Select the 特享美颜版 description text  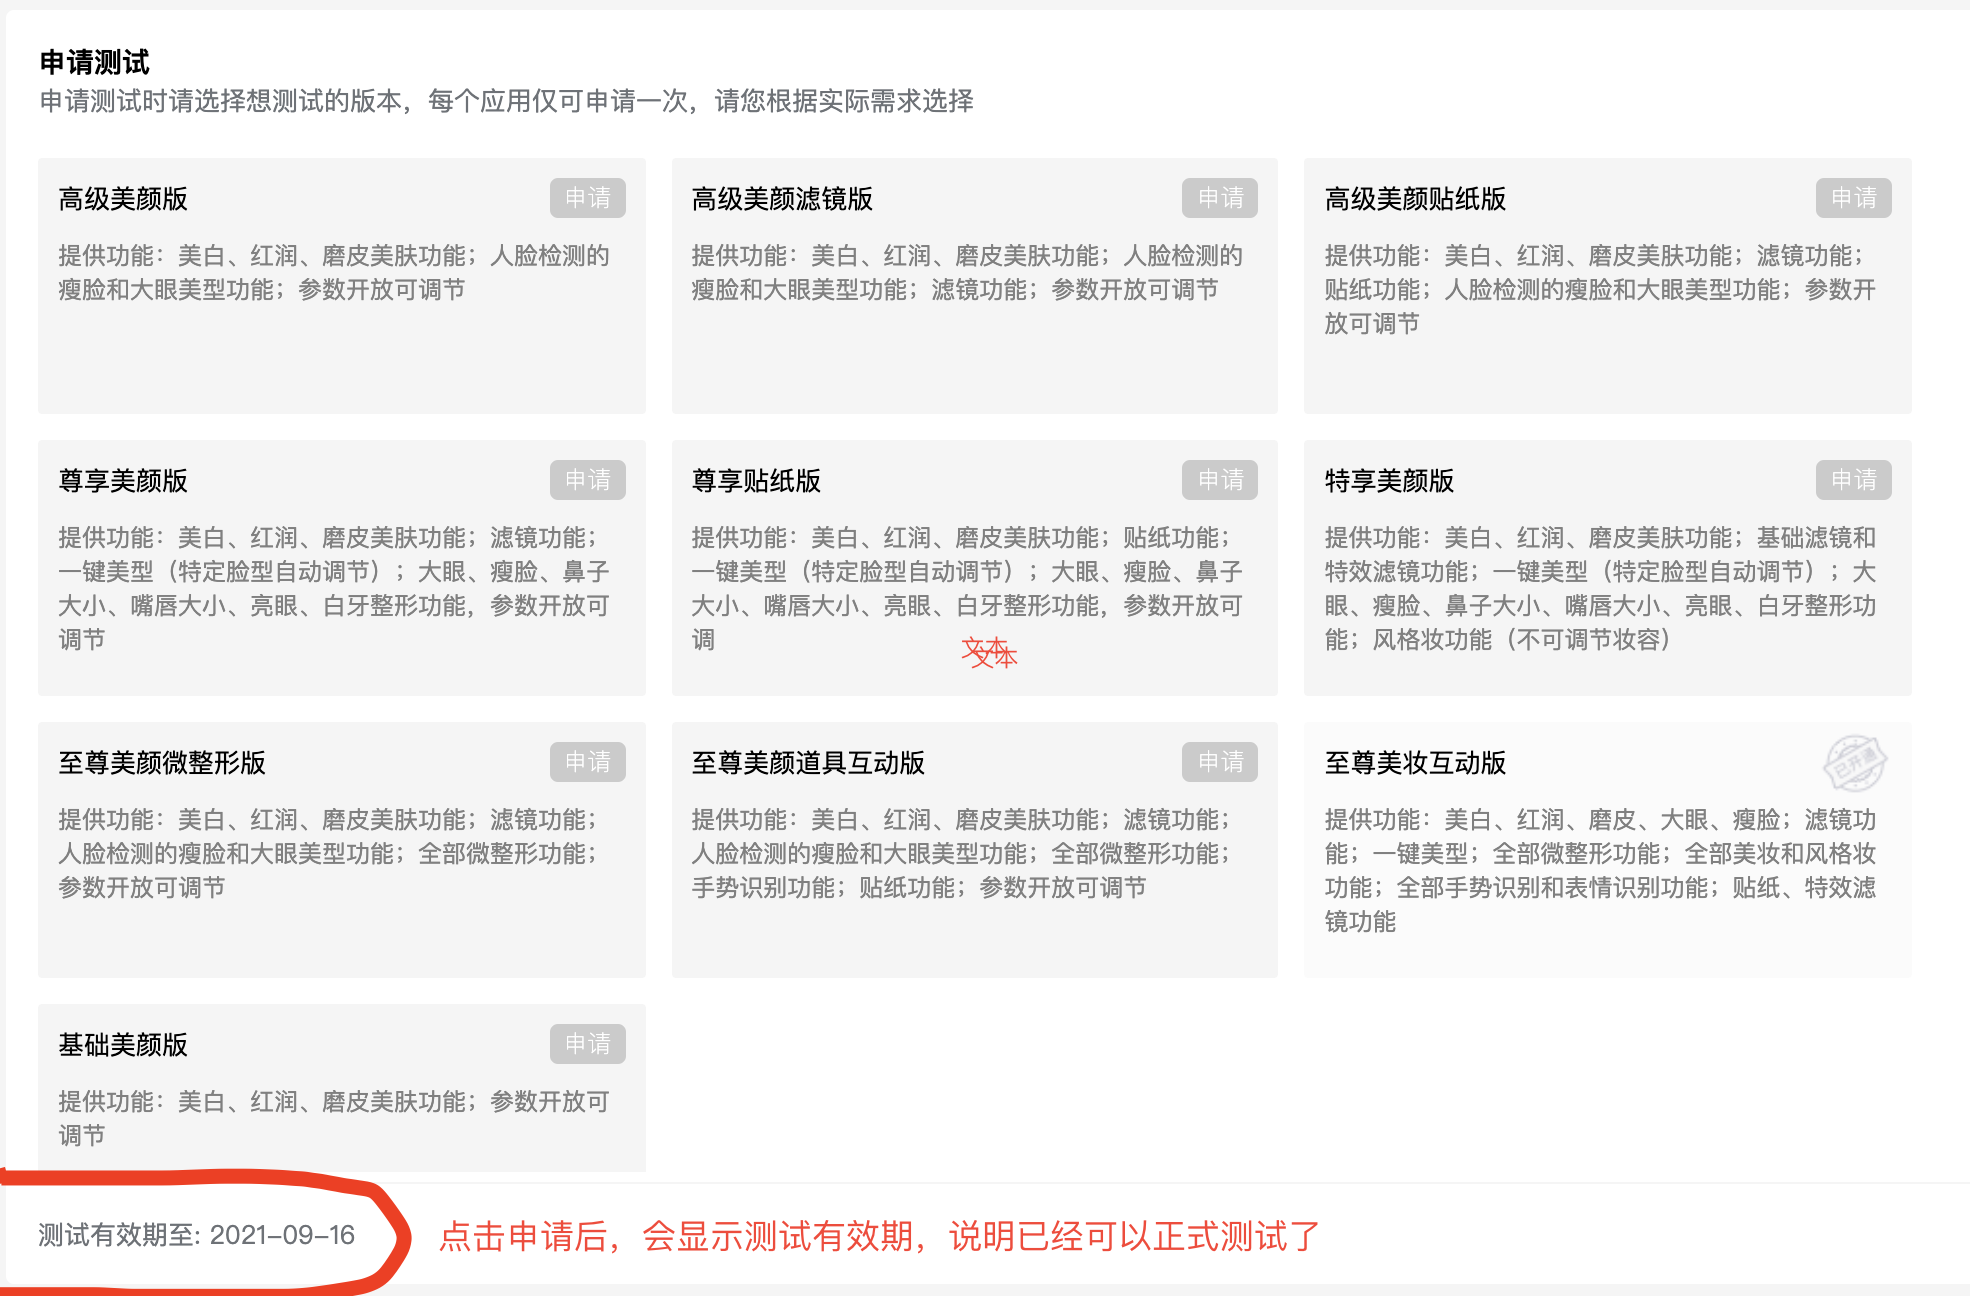point(1600,588)
